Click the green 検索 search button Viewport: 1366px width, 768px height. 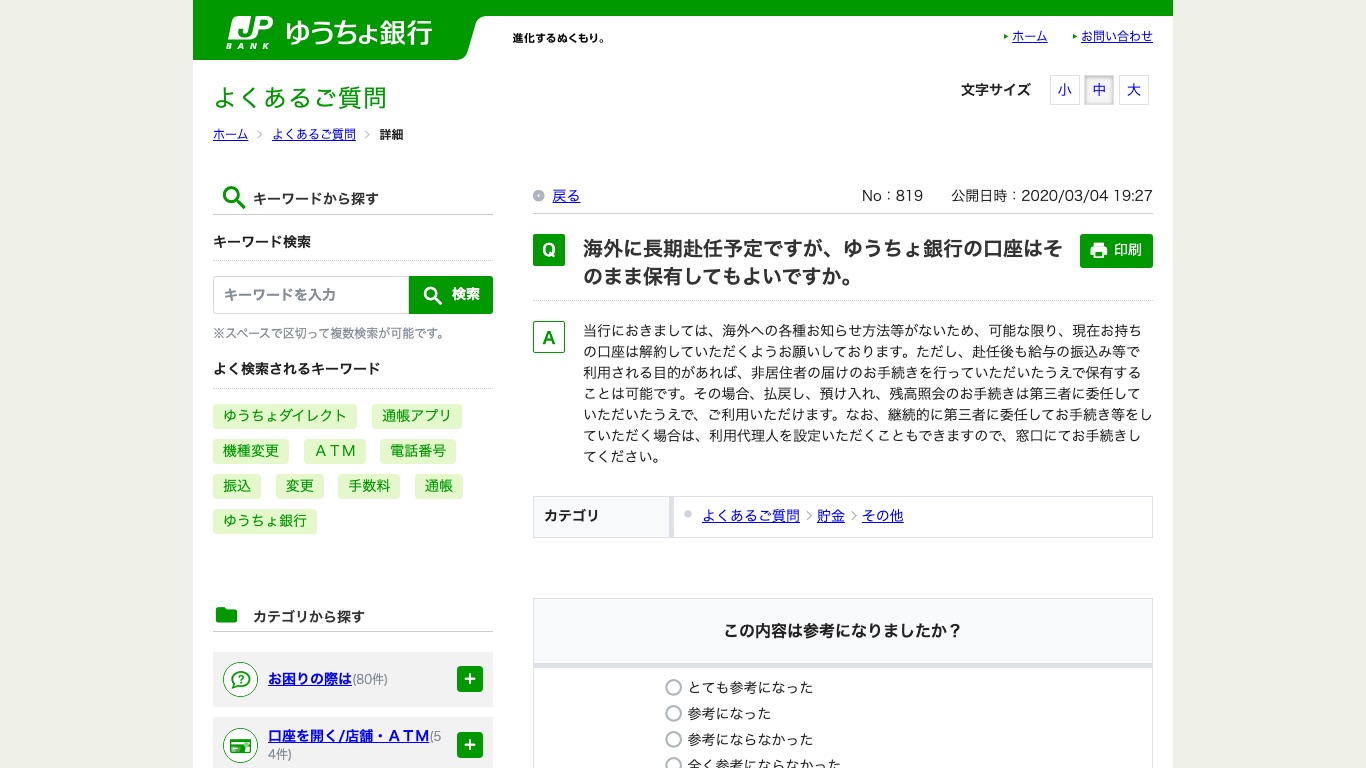pyautogui.click(x=451, y=295)
